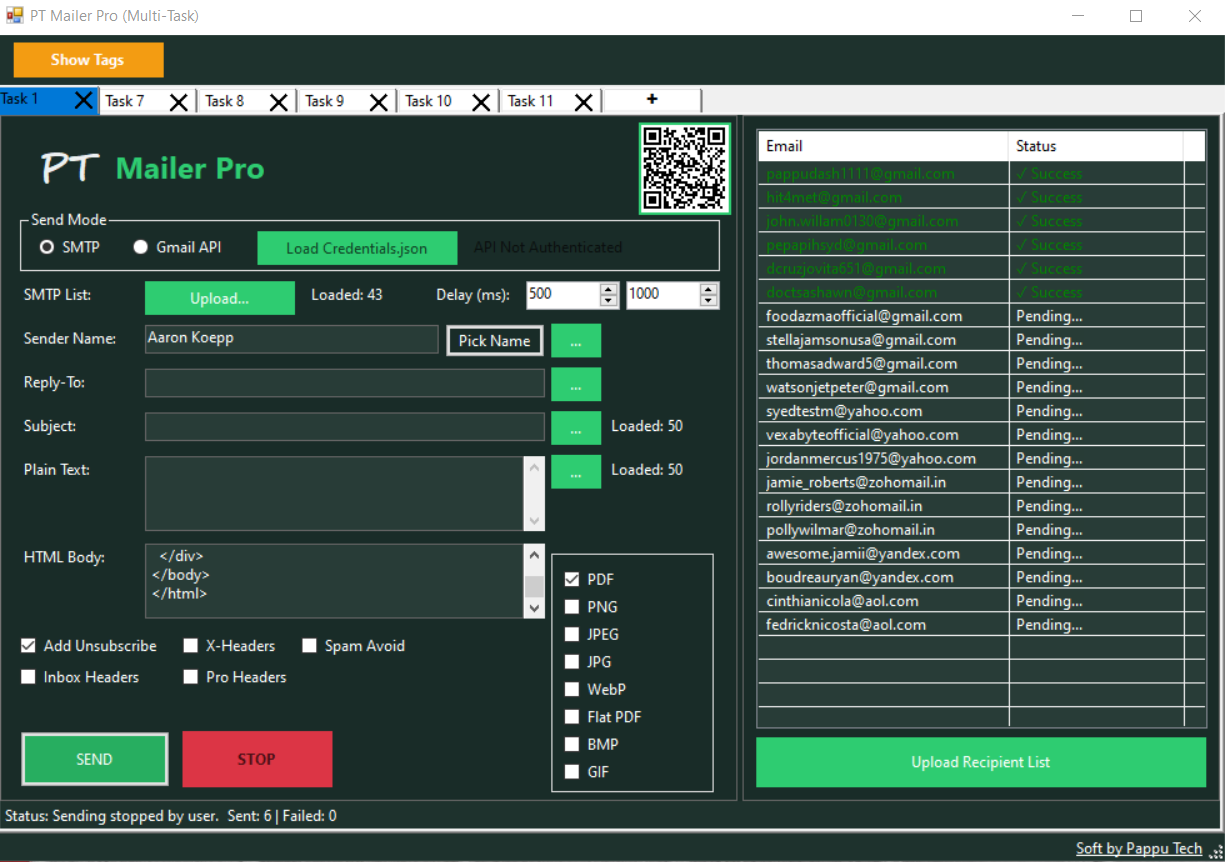1225x862 pixels.
Task: Click the PT Mailer Pro title bar icon
Action: click(17, 15)
